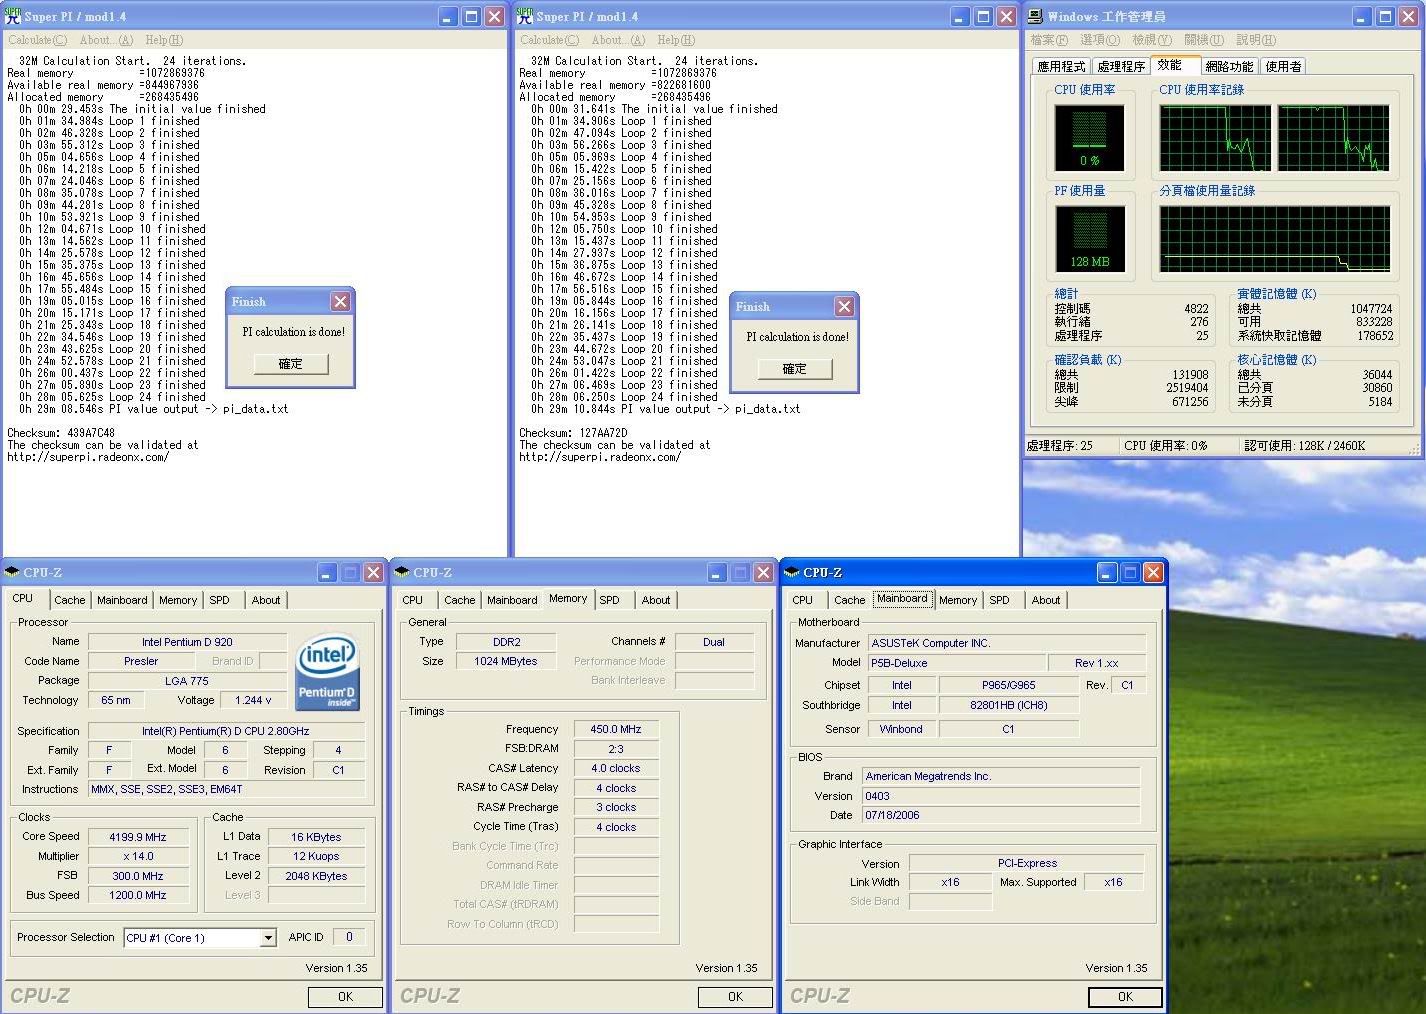Switch to 使用者 tab in Task Manager
This screenshot has height=1014, width=1426.
[x=1283, y=66]
